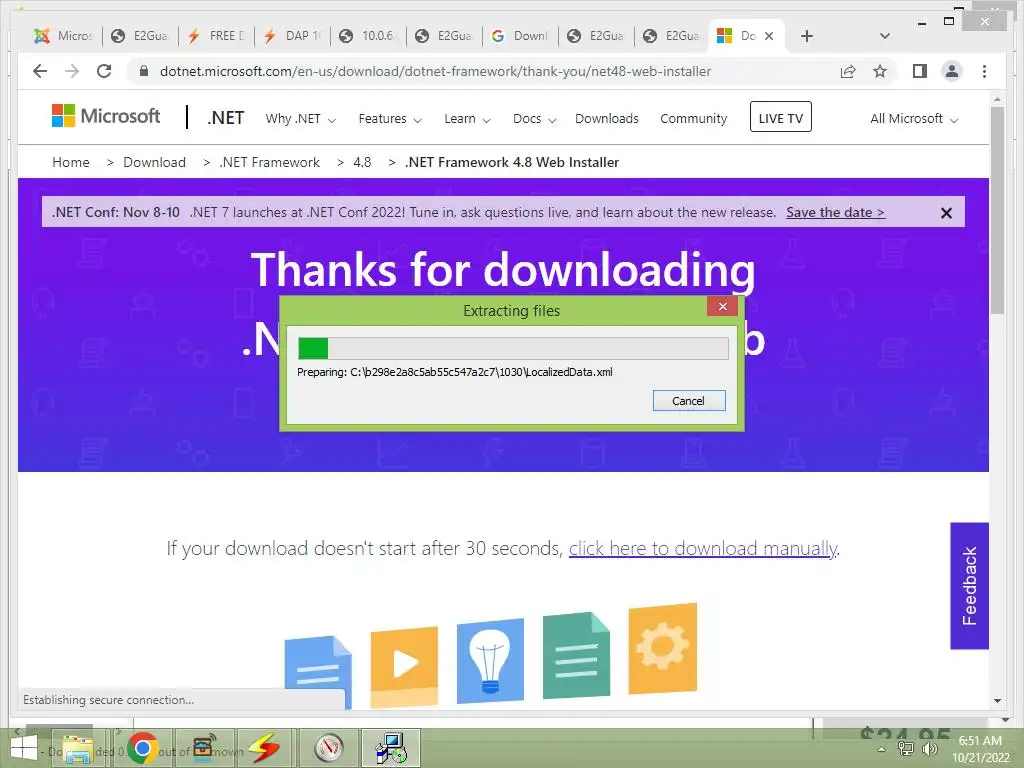Dismiss the .NET Conf banner

pos(946,213)
